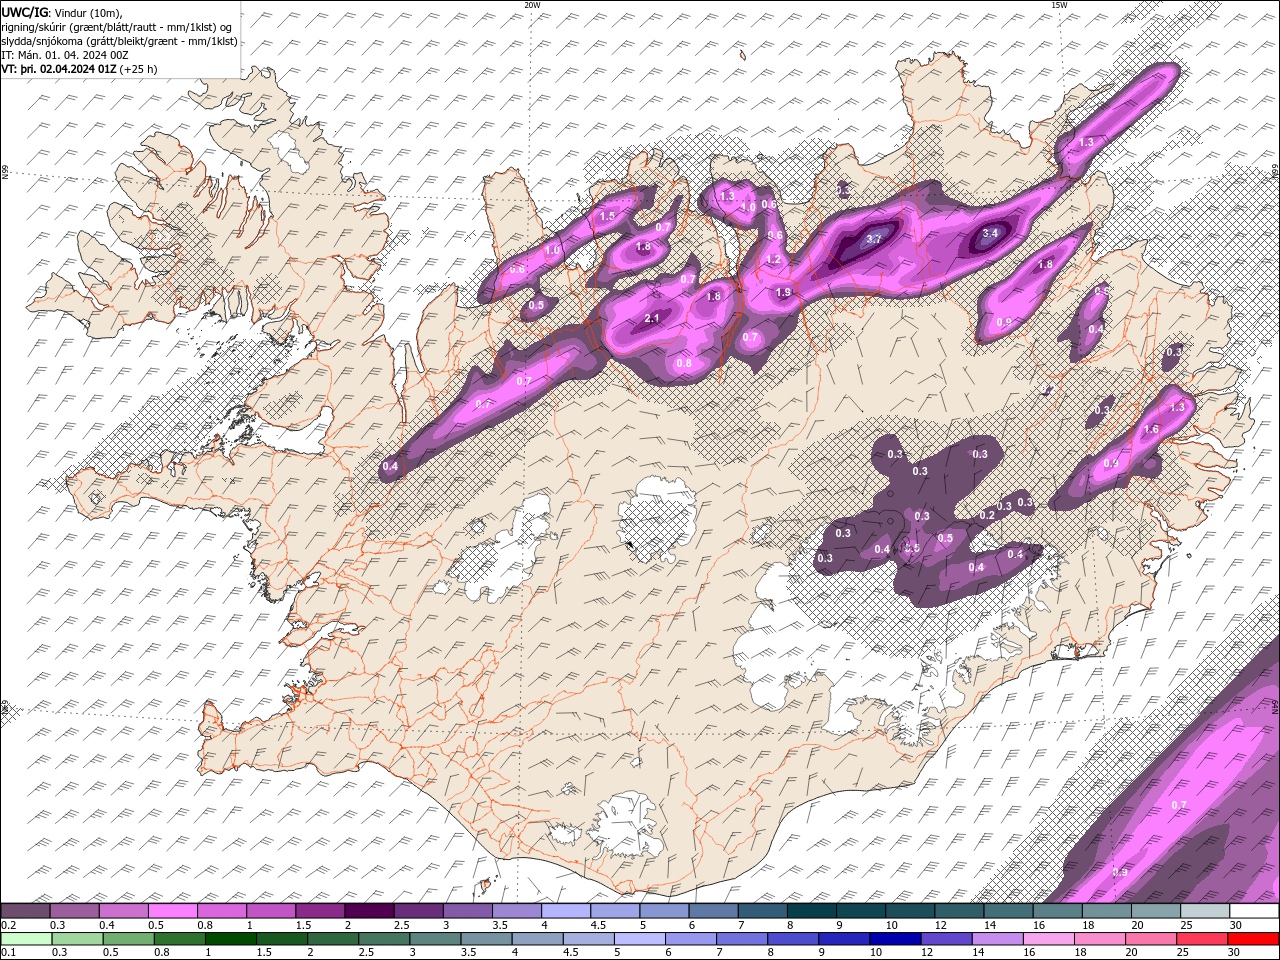Image resolution: width=1280 pixels, height=960 pixels.
Task: Select the light purple swatch labeled 14 in bottom row
Action: point(998,939)
